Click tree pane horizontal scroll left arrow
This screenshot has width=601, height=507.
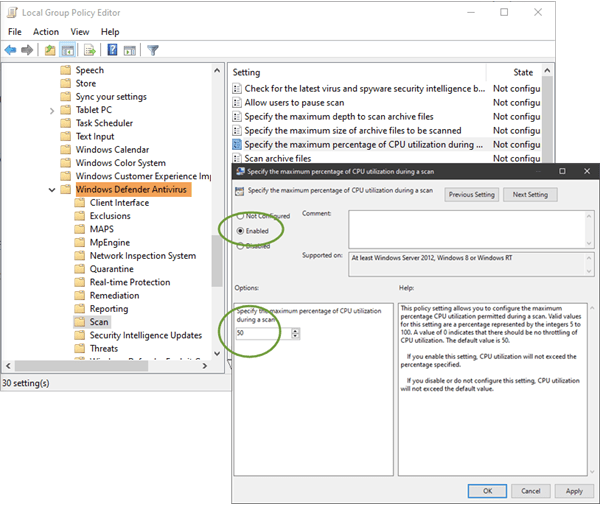click(8, 366)
